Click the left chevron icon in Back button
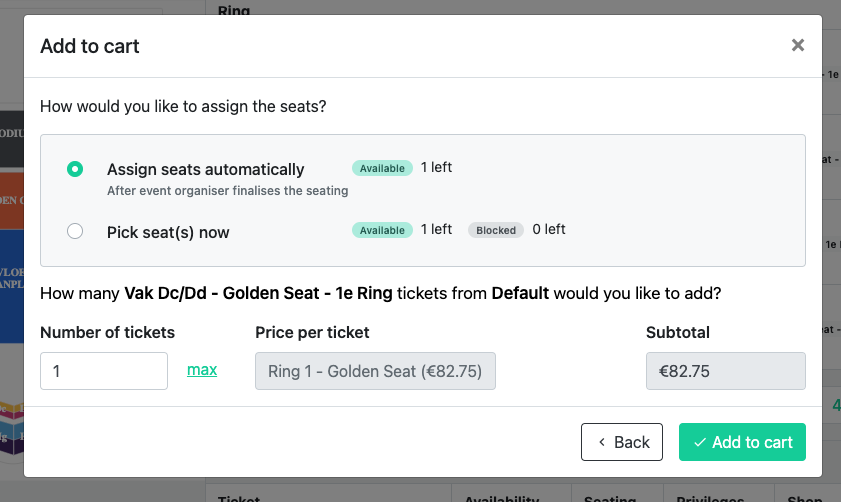Viewport: 841px width, 502px height. (602, 442)
